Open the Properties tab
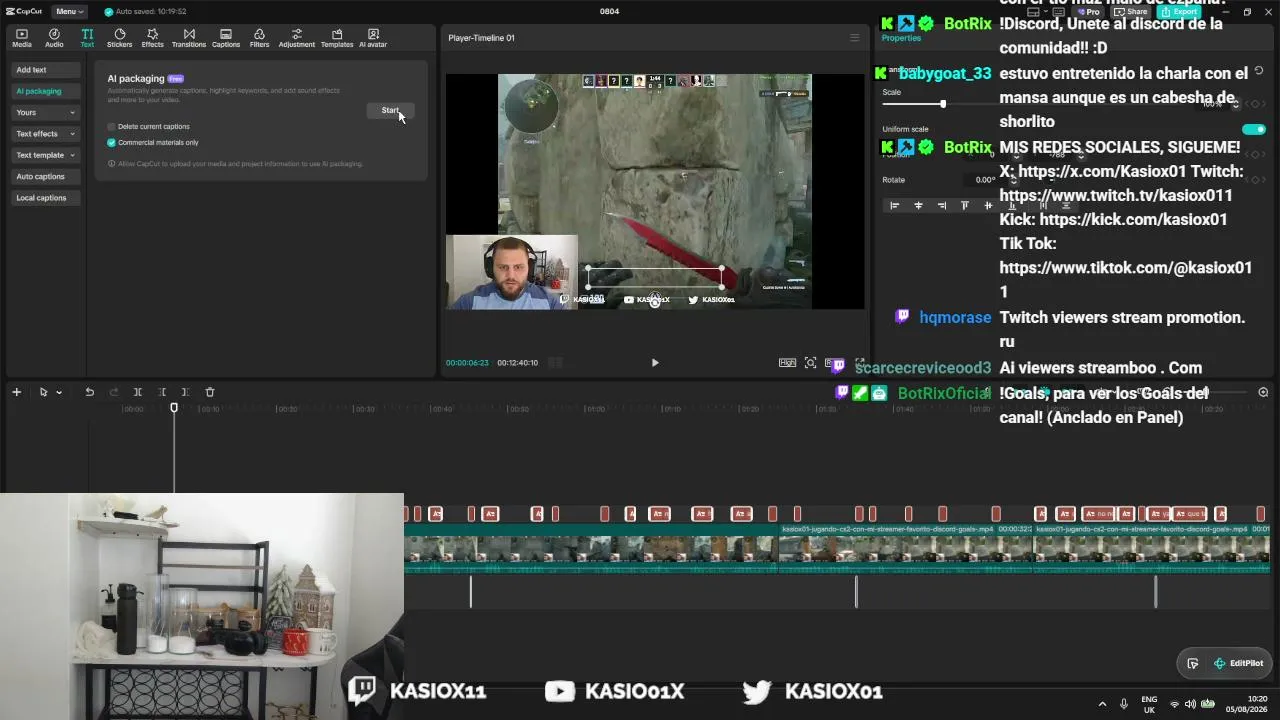This screenshot has width=1280, height=720. [x=901, y=38]
